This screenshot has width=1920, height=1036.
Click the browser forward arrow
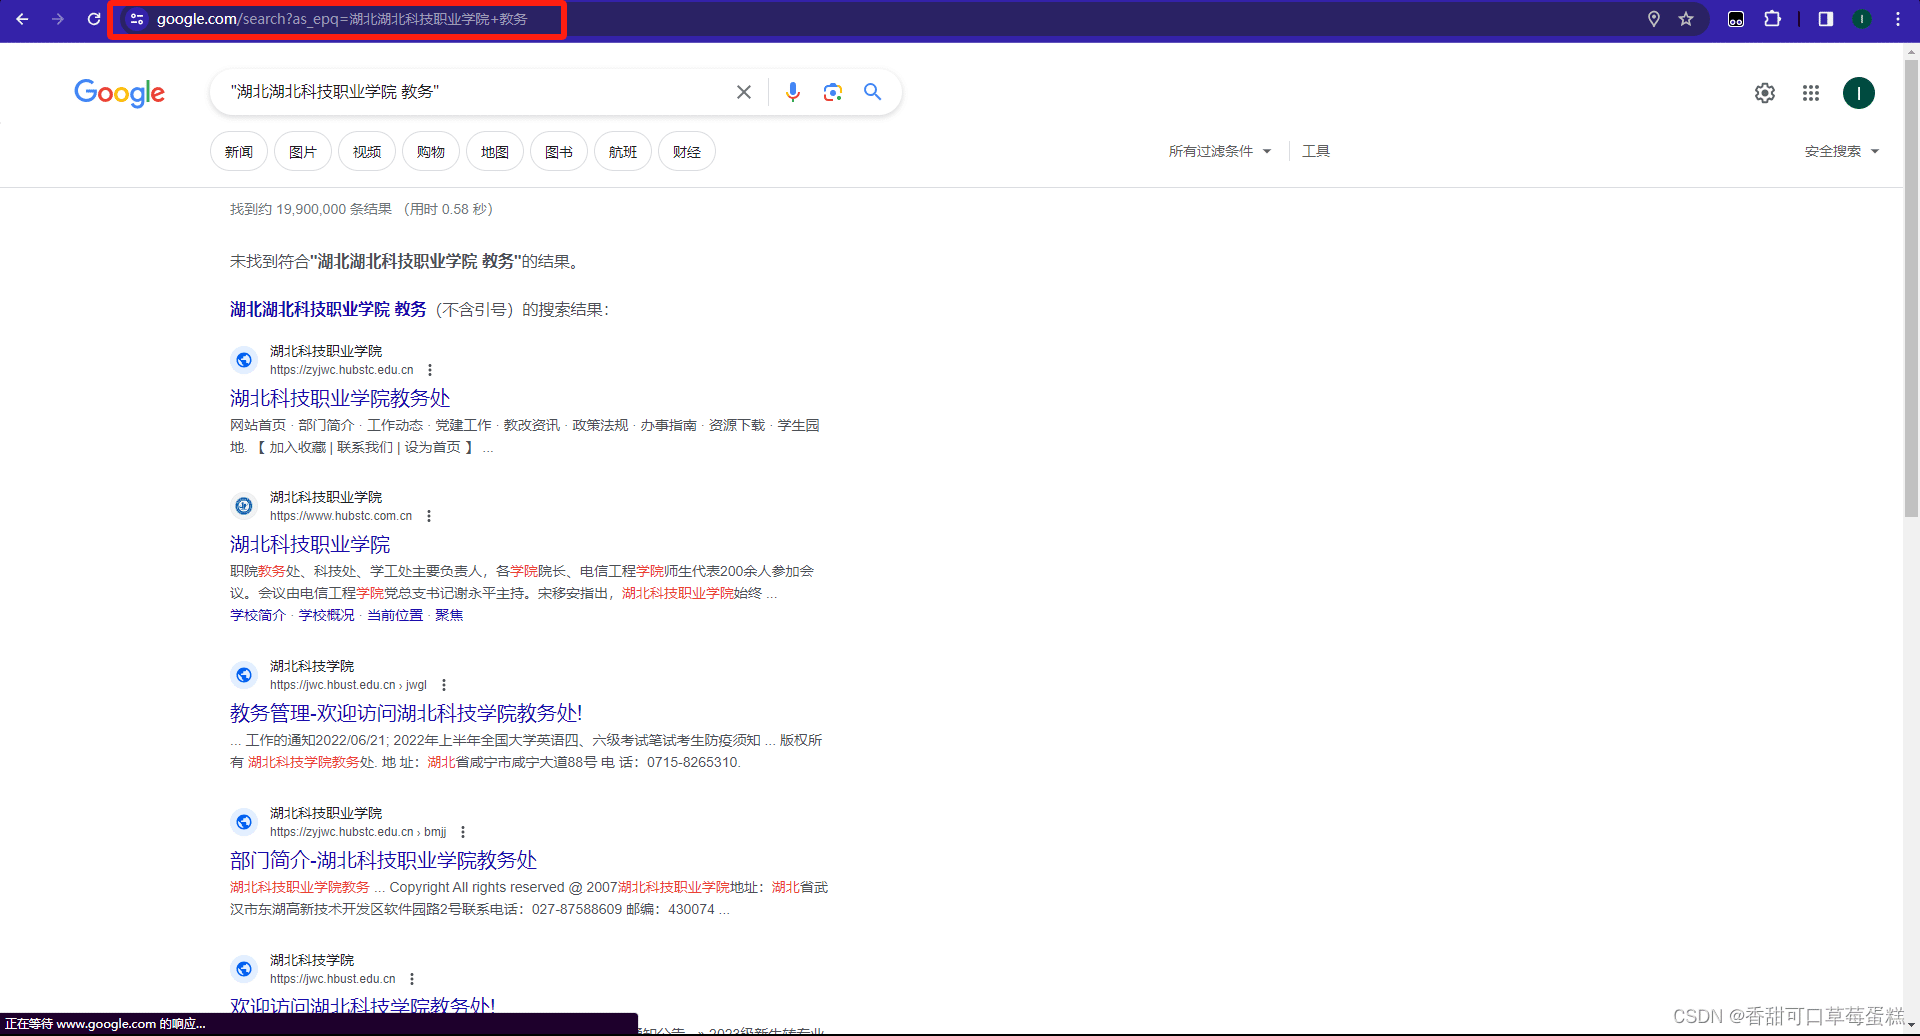pyautogui.click(x=58, y=19)
